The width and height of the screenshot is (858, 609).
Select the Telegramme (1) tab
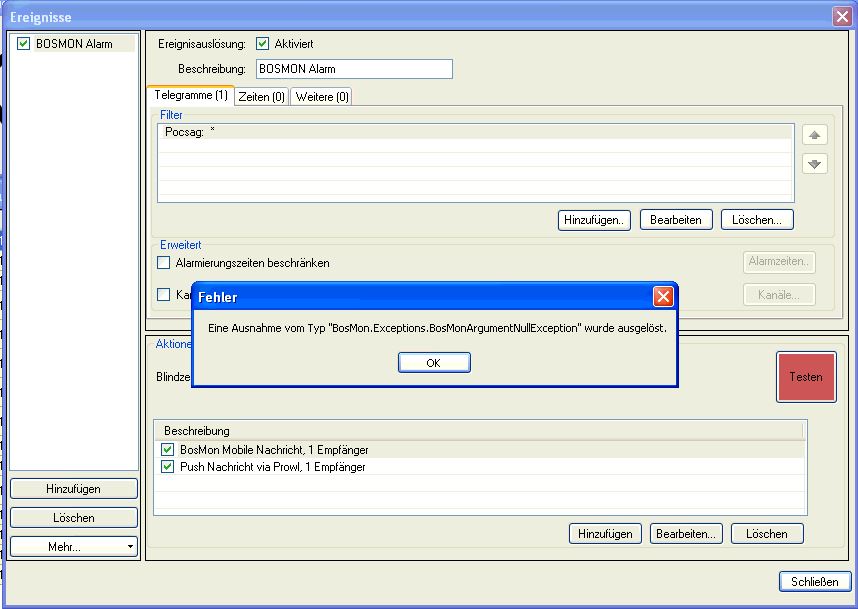coord(190,95)
